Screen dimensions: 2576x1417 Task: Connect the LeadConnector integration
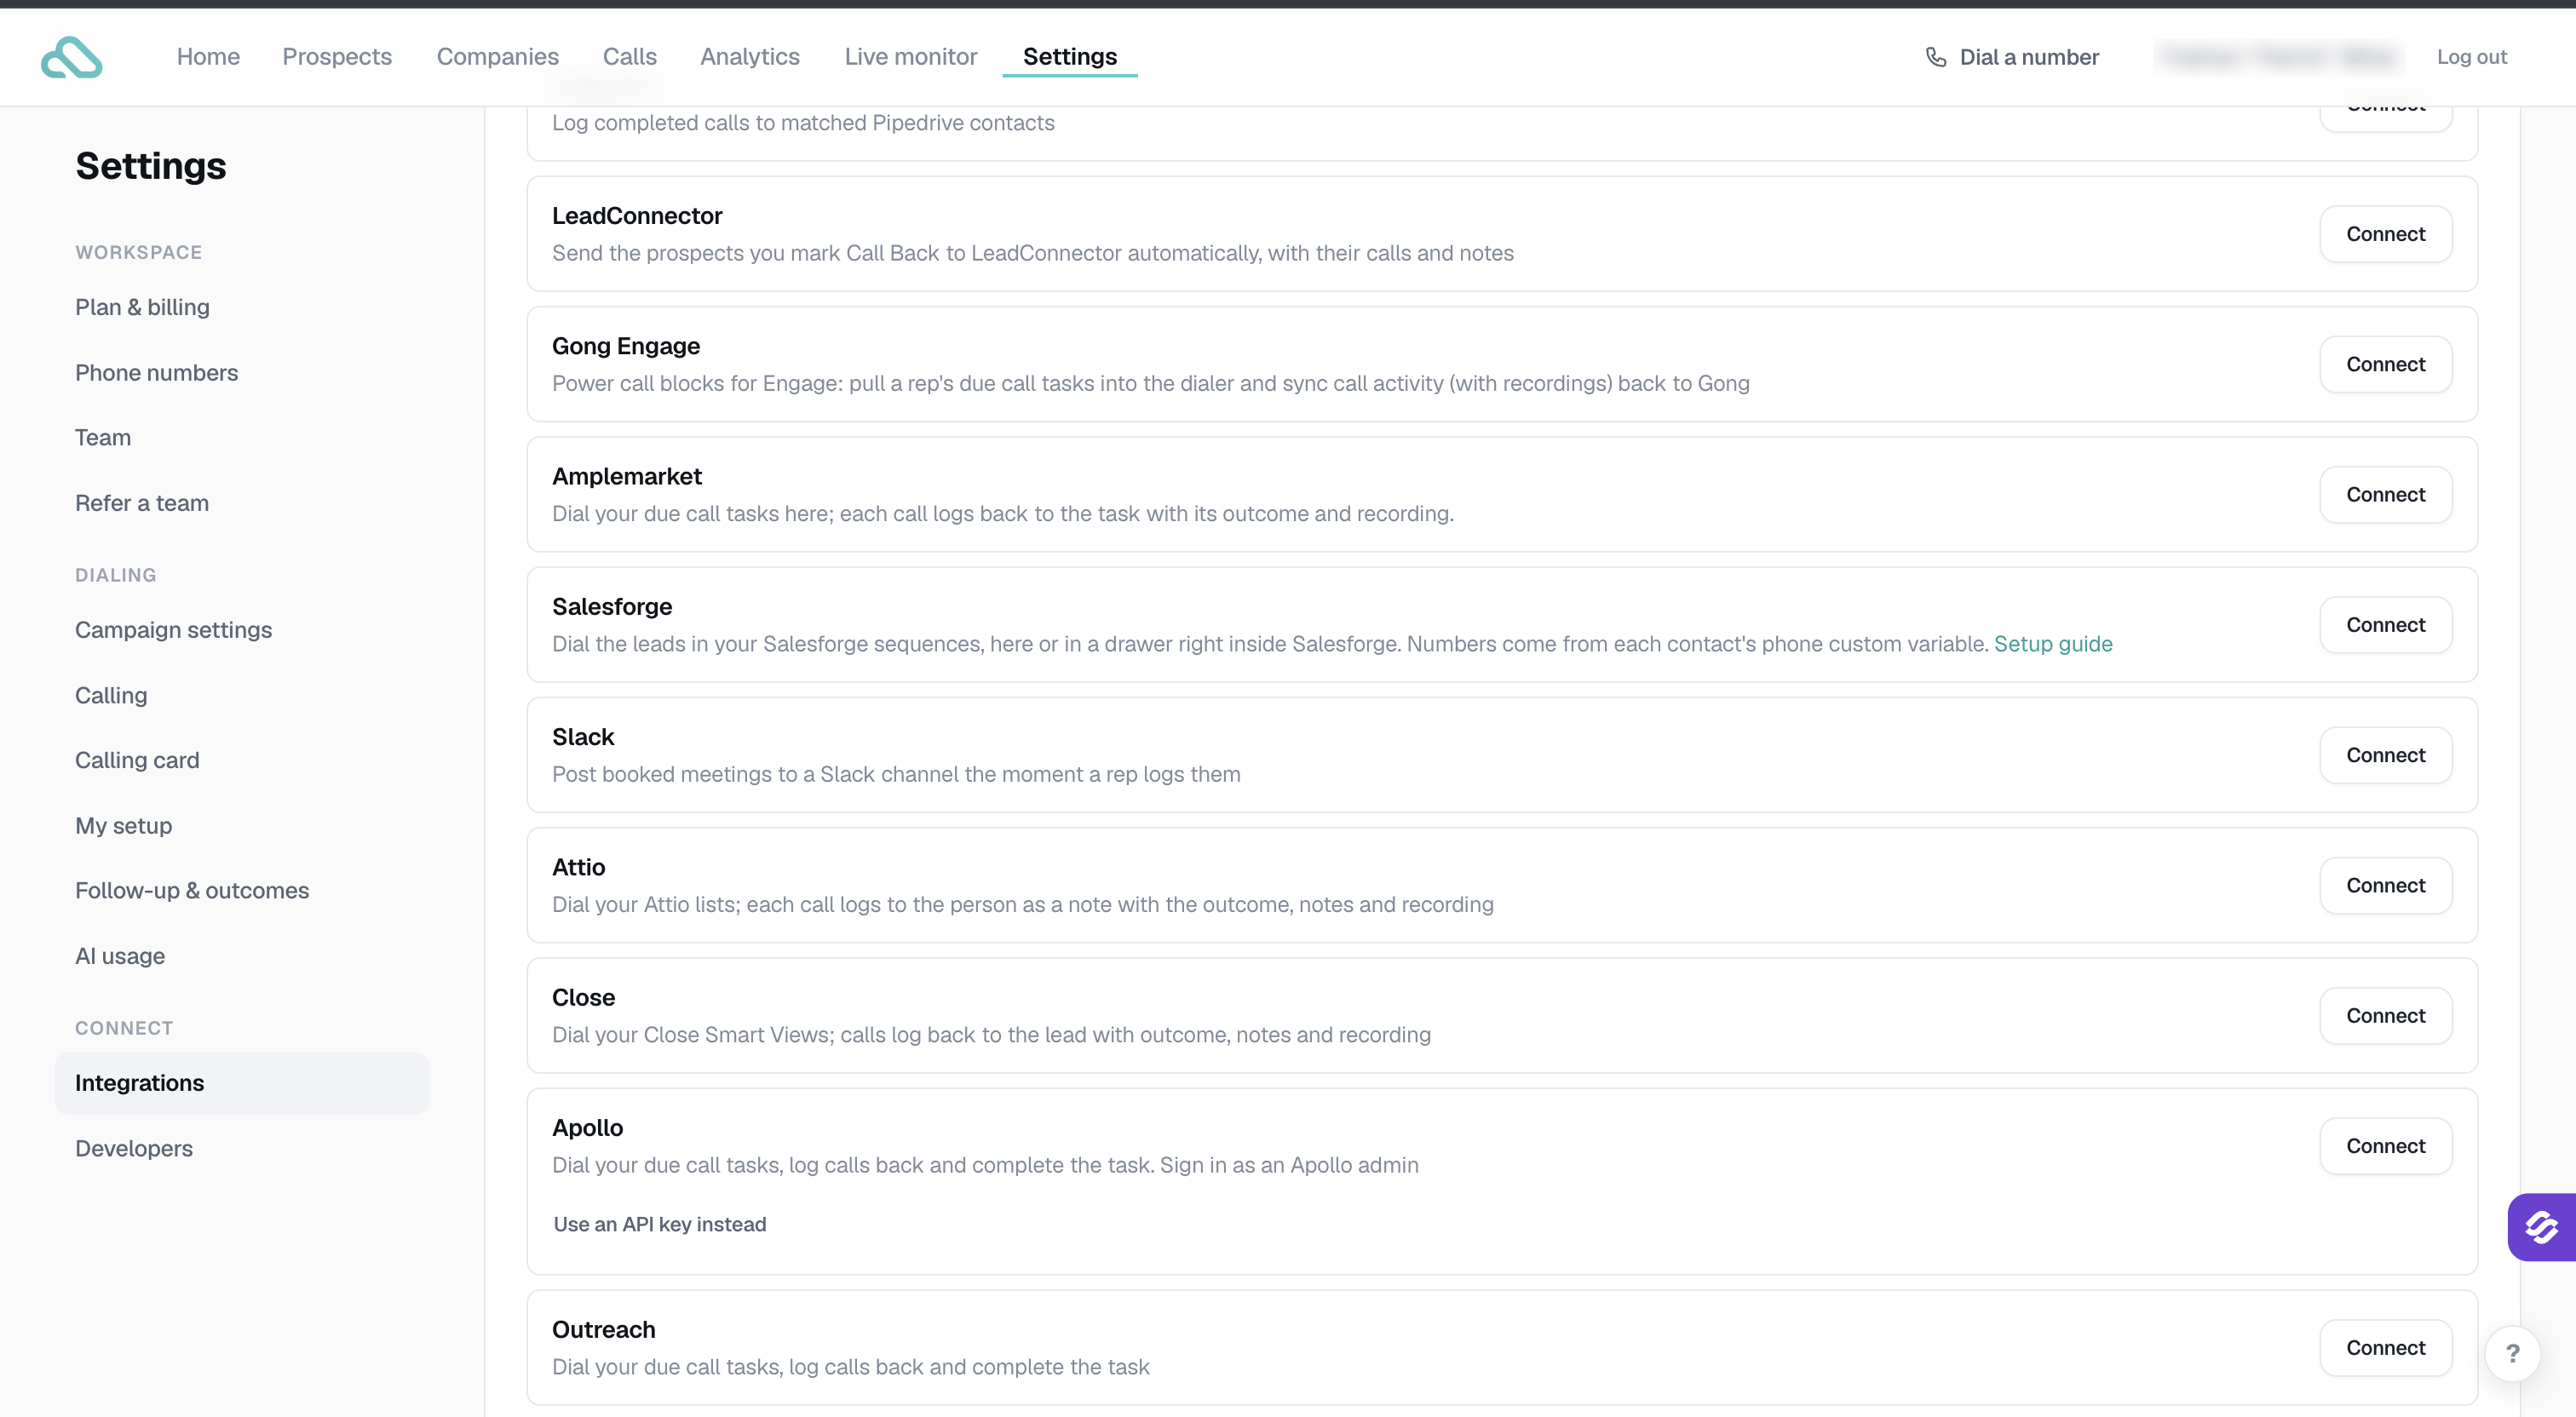[2386, 234]
